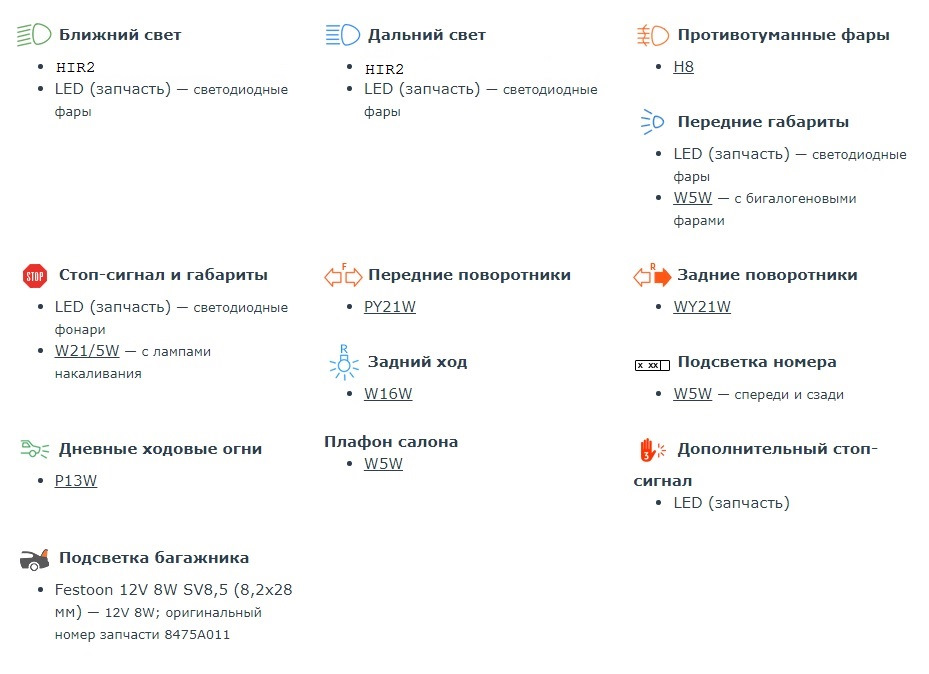The width and height of the screenshot is (929, 674).
Task: Click the front turn signals icon
Action: pos(343,275)
